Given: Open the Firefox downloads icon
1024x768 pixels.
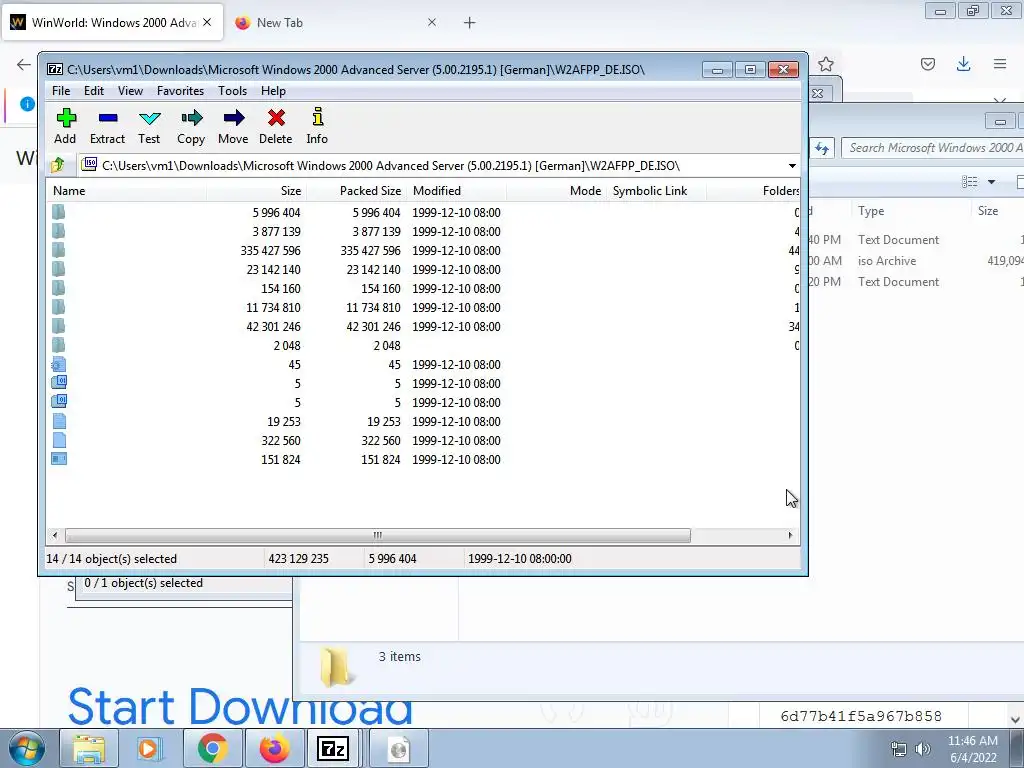Looking at the screenshot, I should tap(963, 64).
